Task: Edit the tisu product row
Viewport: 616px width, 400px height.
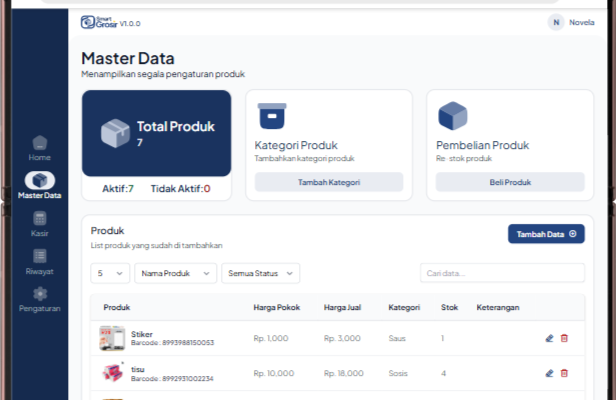Action: pos(549,373)
